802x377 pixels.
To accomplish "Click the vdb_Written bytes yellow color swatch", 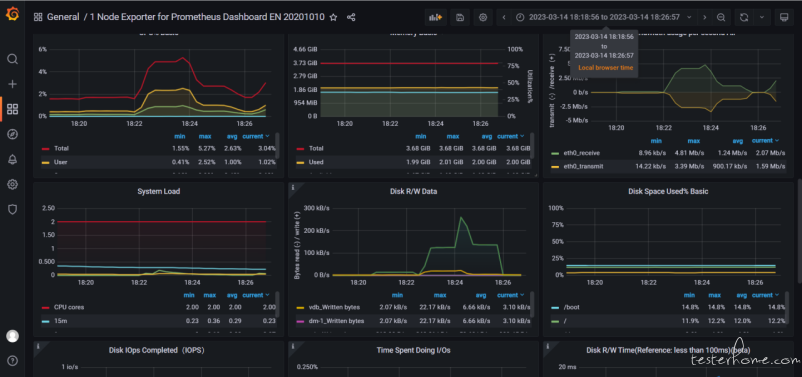I will click(301, 307).
